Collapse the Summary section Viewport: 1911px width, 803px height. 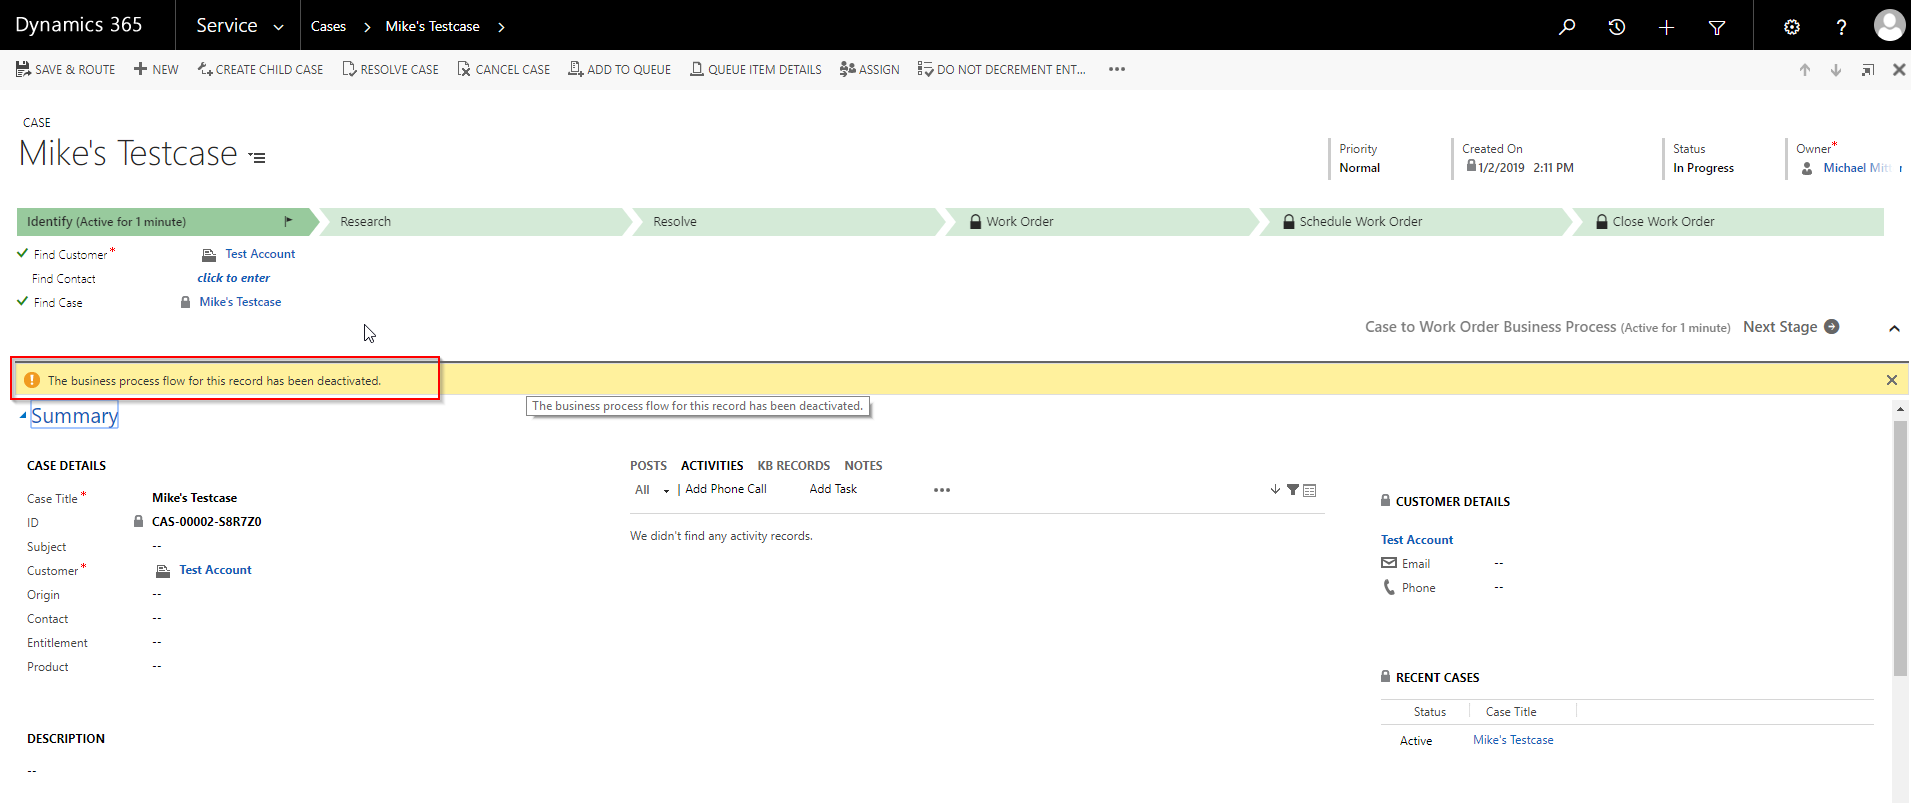point(23,416)
